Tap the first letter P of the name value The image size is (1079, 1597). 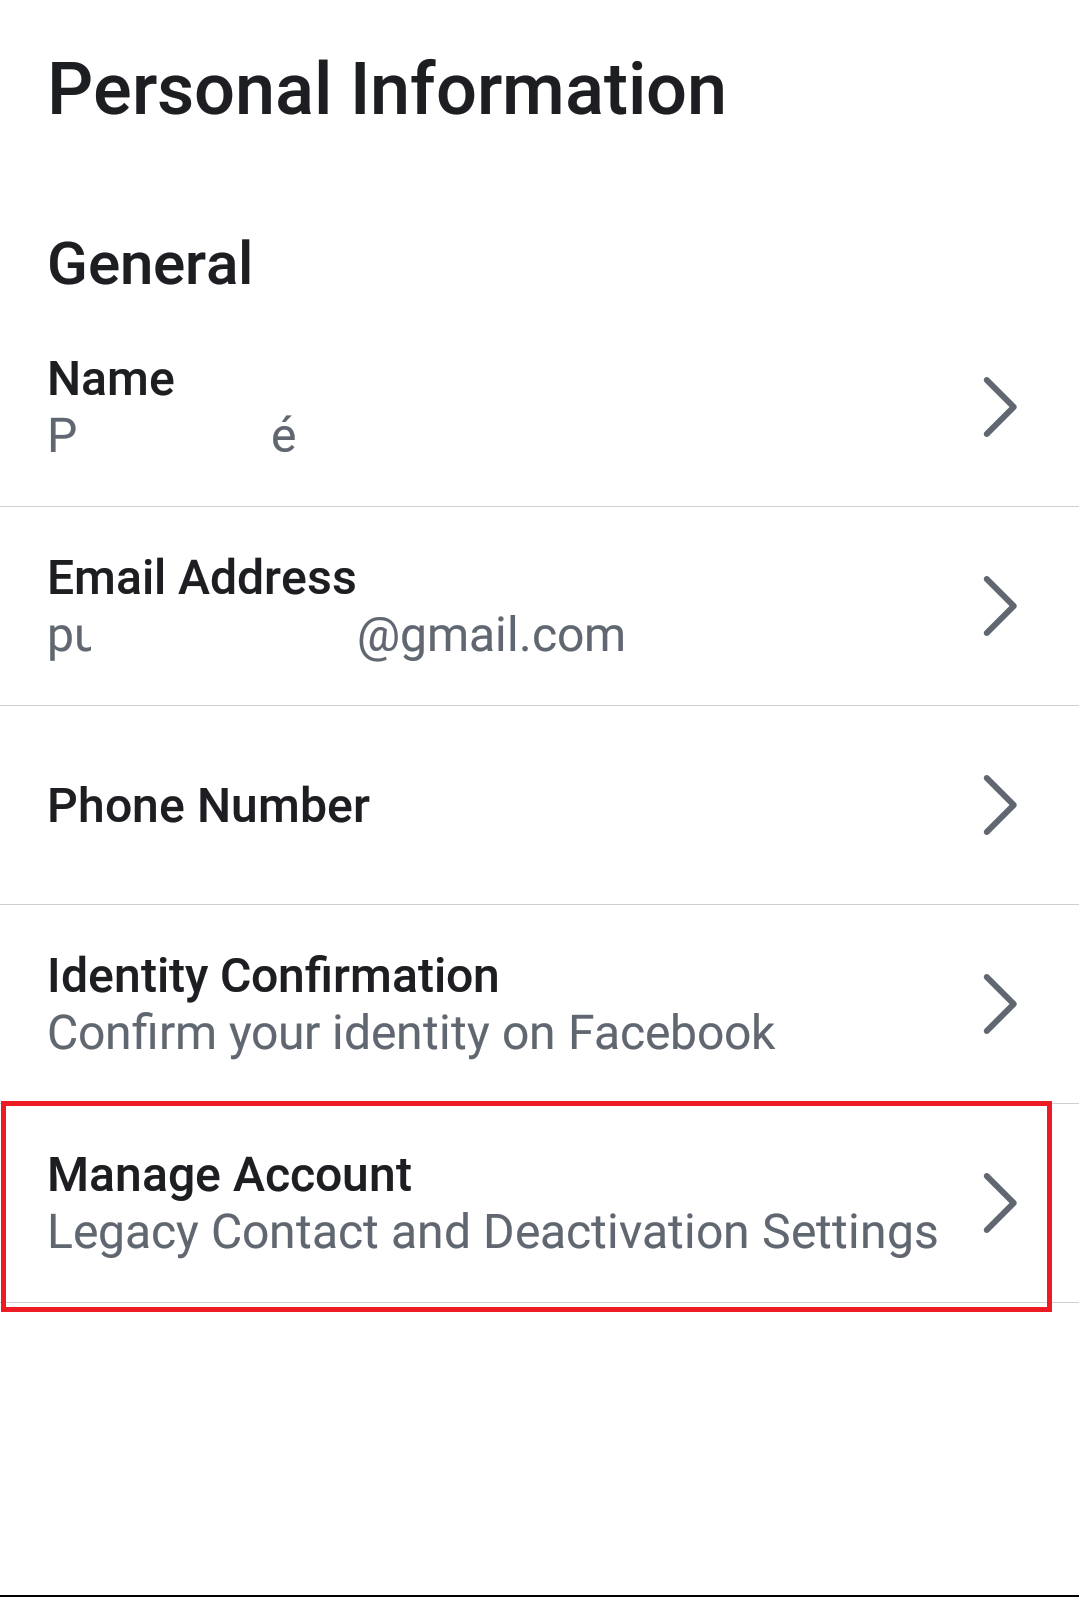62,436
